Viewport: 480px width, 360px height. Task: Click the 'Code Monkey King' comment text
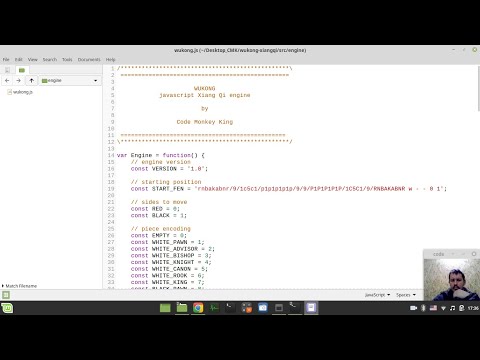point(205,122)
